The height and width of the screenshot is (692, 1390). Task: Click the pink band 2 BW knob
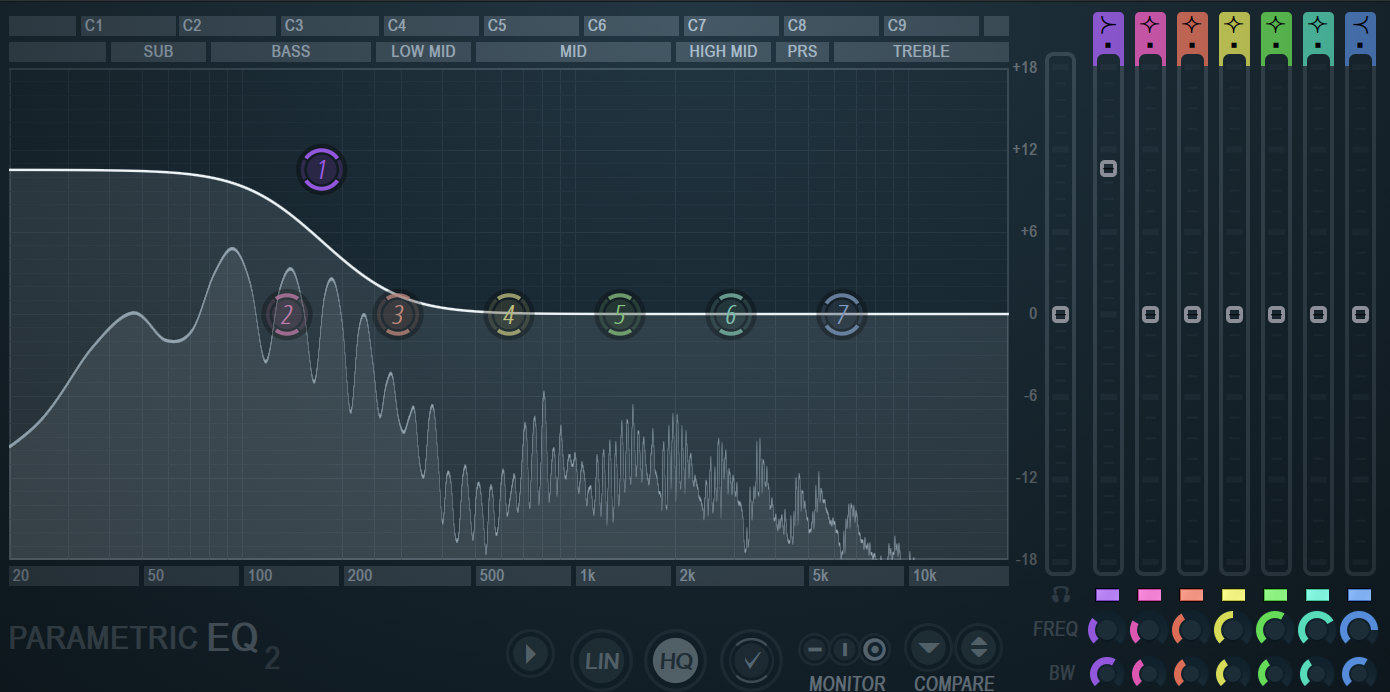(1149, 672)
